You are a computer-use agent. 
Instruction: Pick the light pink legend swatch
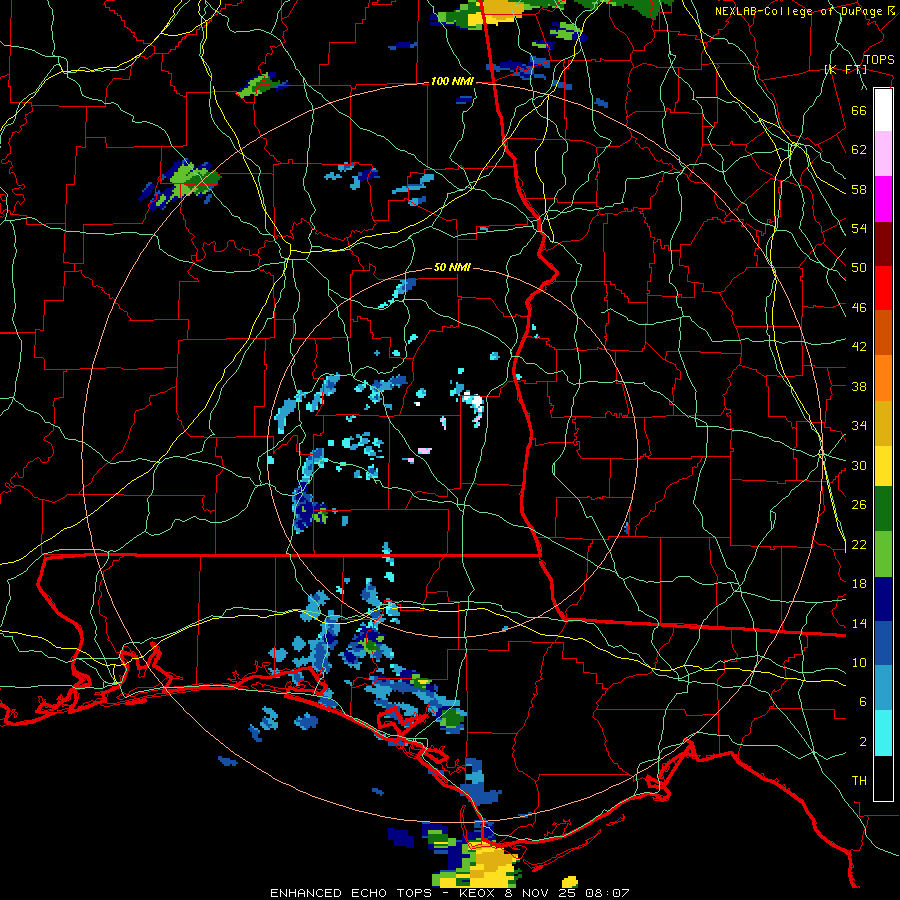tap(883, 154)
